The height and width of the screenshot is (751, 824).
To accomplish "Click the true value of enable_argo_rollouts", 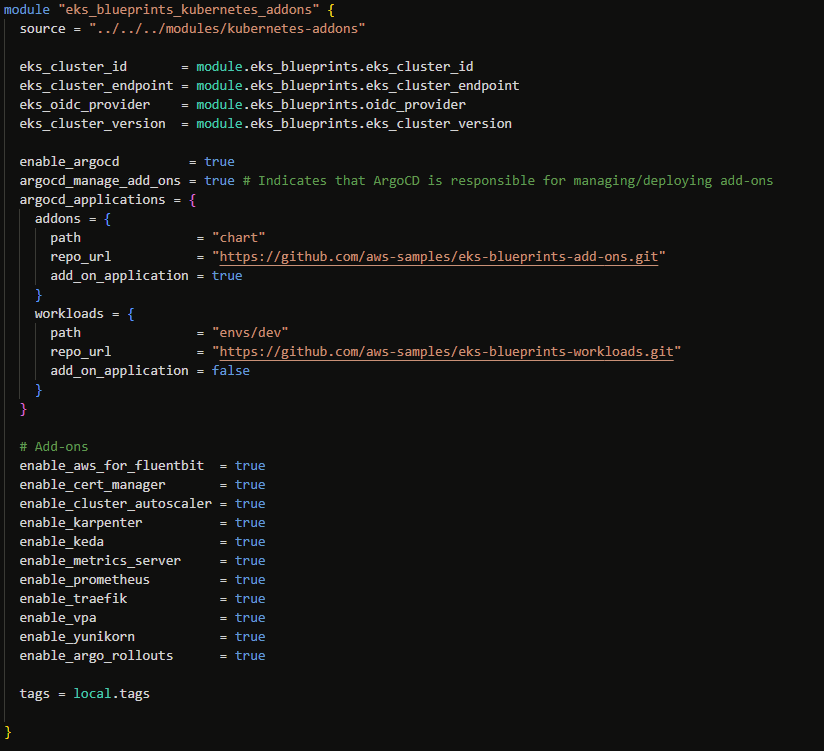I will point(250,655).
